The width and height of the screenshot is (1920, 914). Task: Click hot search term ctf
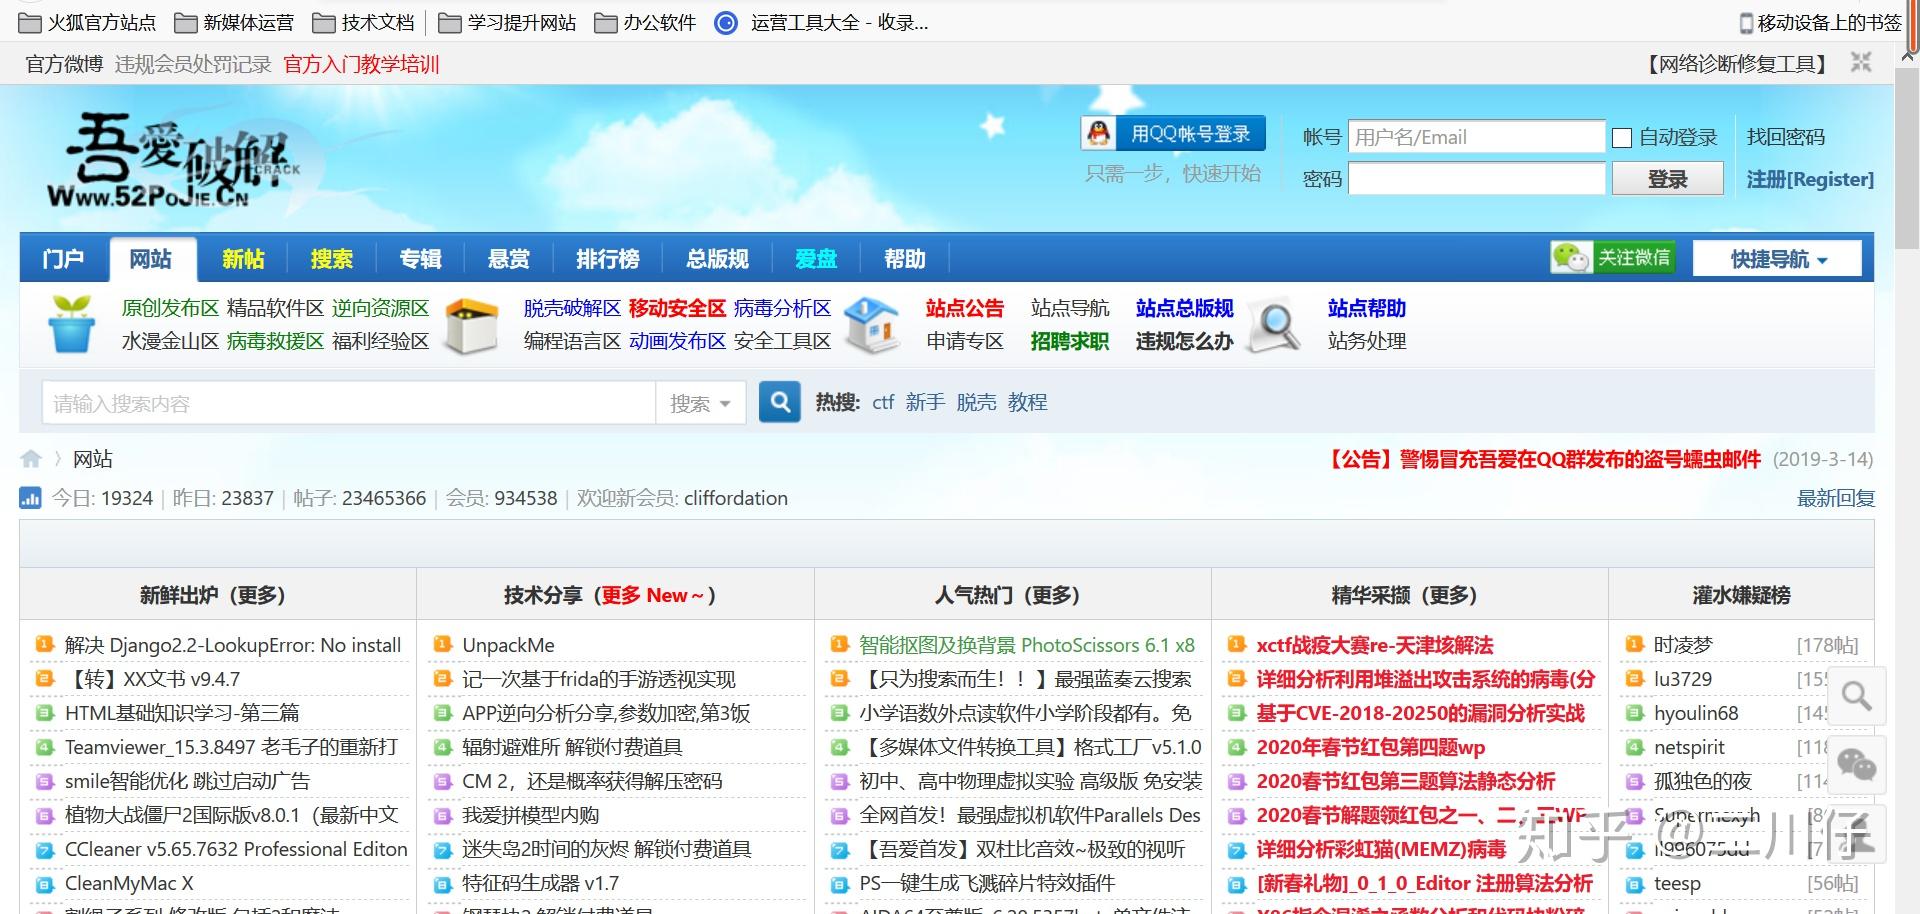pos(882,402)
